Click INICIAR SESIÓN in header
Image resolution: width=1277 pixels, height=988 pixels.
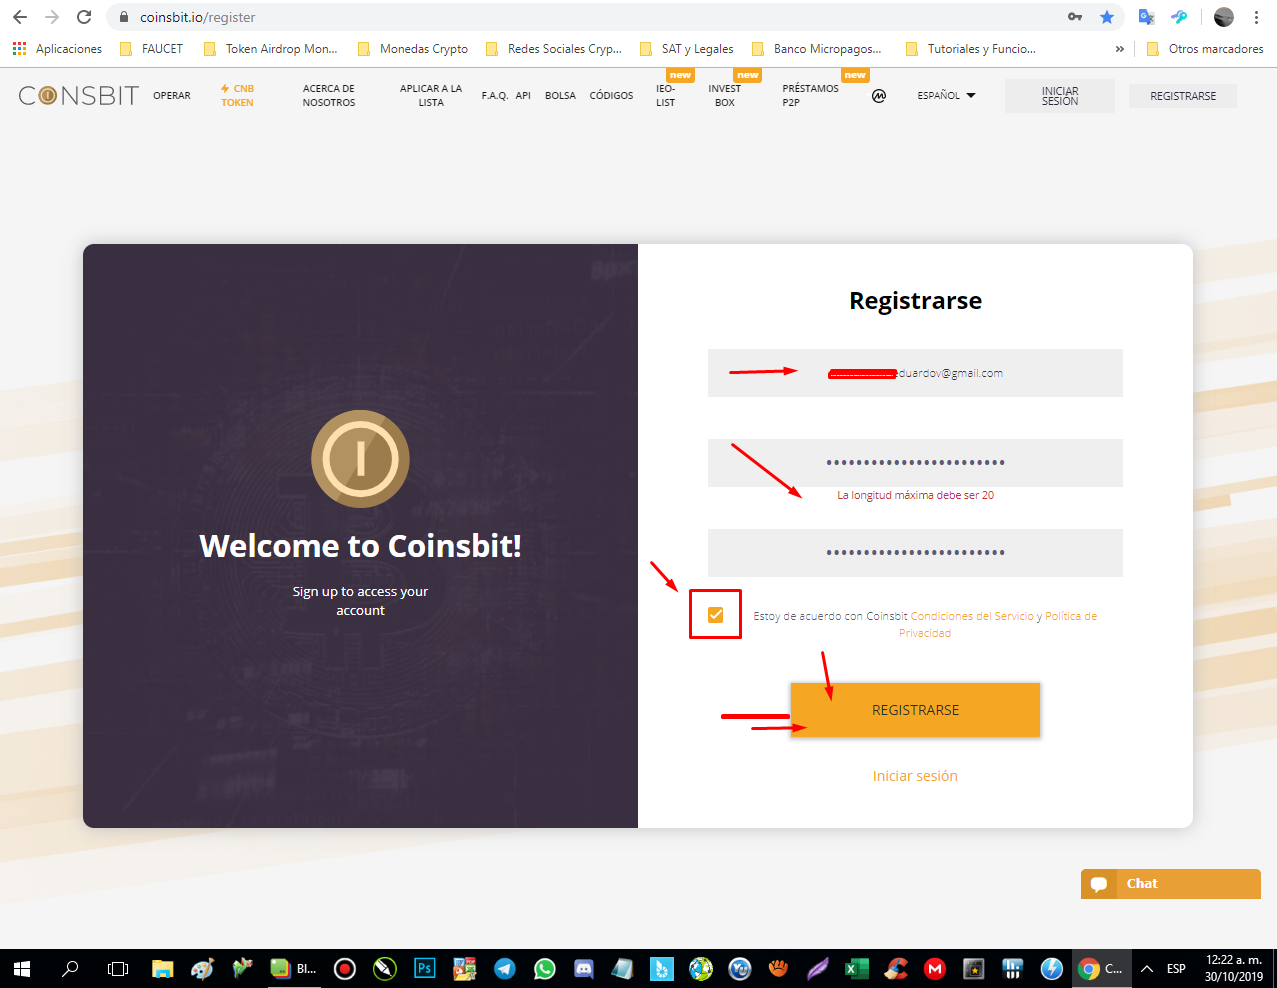pyautogui.click(x=1060, y=96)
